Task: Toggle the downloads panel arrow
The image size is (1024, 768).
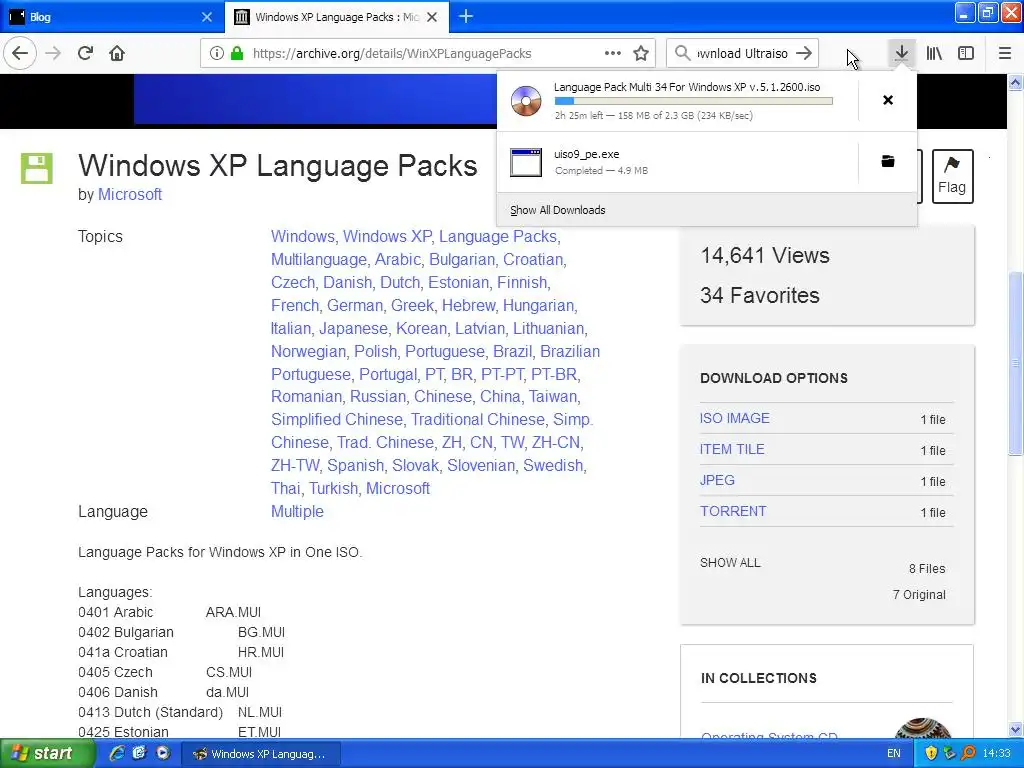Action: click(901, 53)
